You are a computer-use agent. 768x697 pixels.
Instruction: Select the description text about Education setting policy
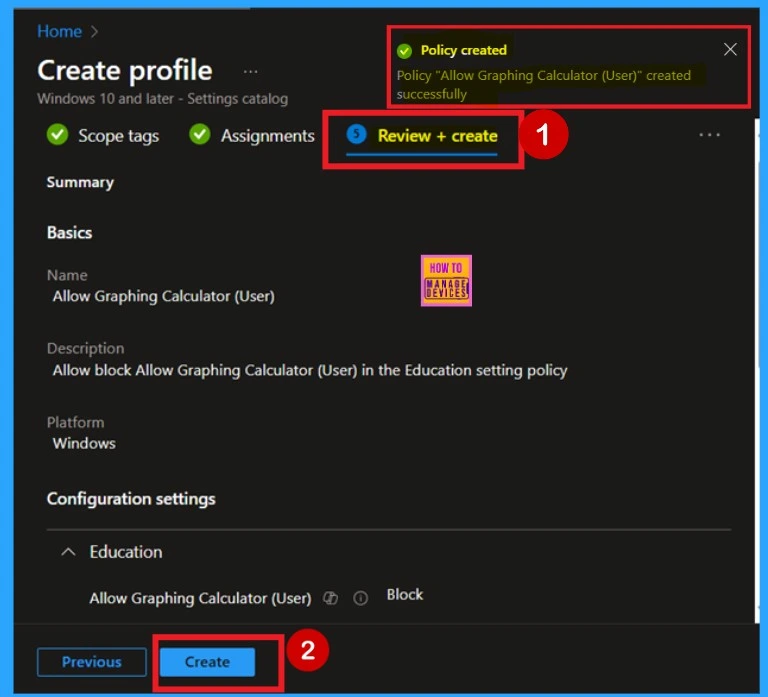[310, 370]
